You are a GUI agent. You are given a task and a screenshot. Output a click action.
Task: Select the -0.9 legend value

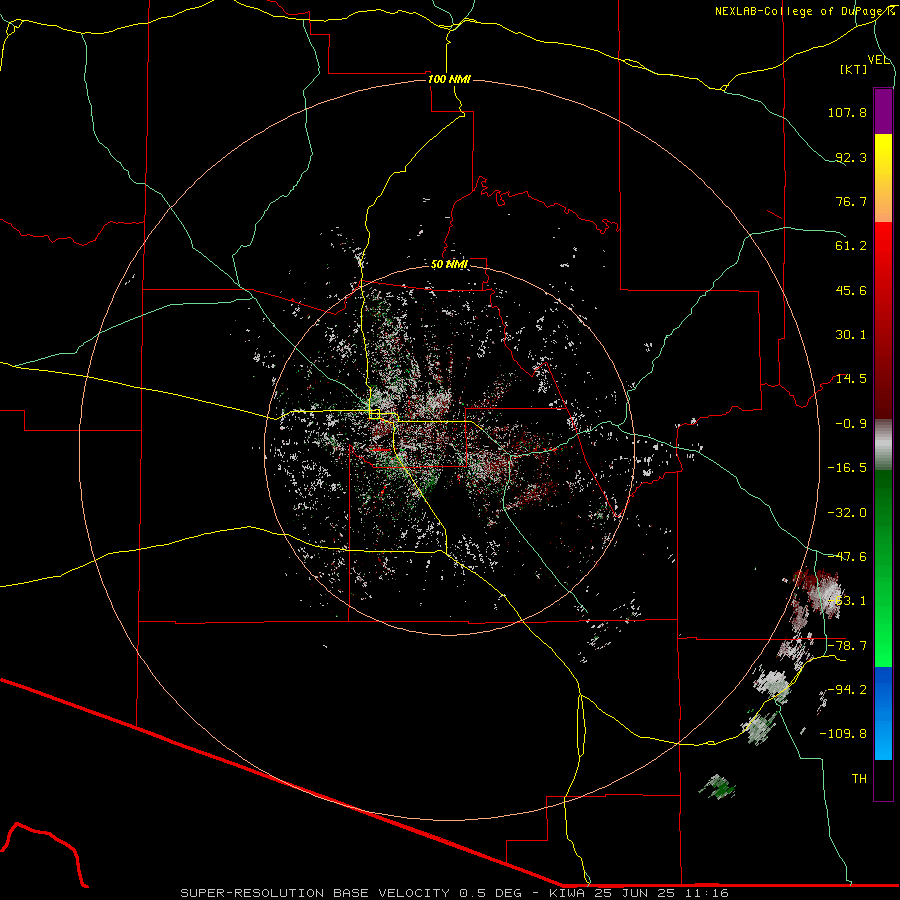pos(851,424)
